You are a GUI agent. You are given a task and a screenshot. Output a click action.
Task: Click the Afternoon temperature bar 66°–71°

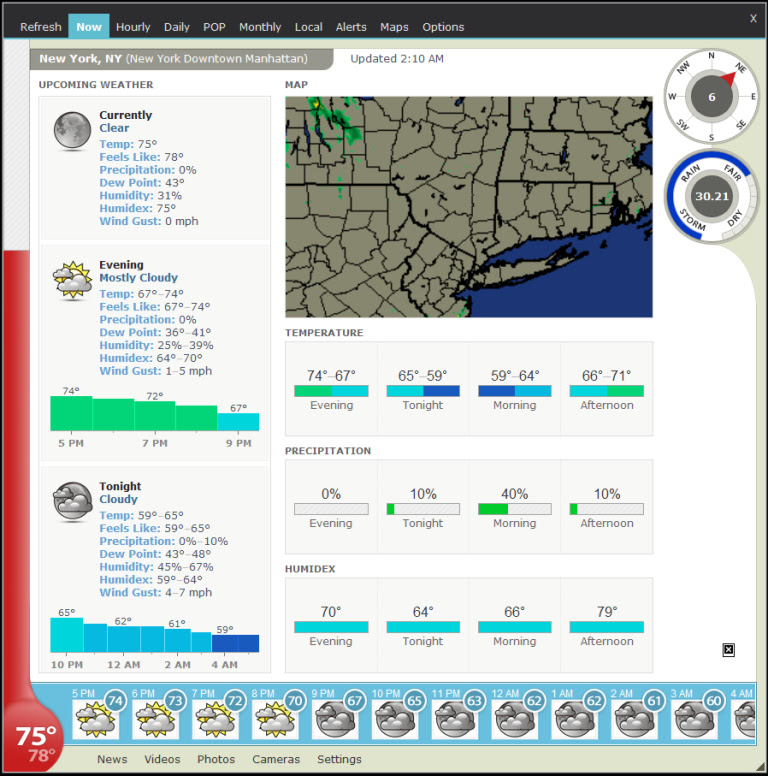[x=607, y=390]
